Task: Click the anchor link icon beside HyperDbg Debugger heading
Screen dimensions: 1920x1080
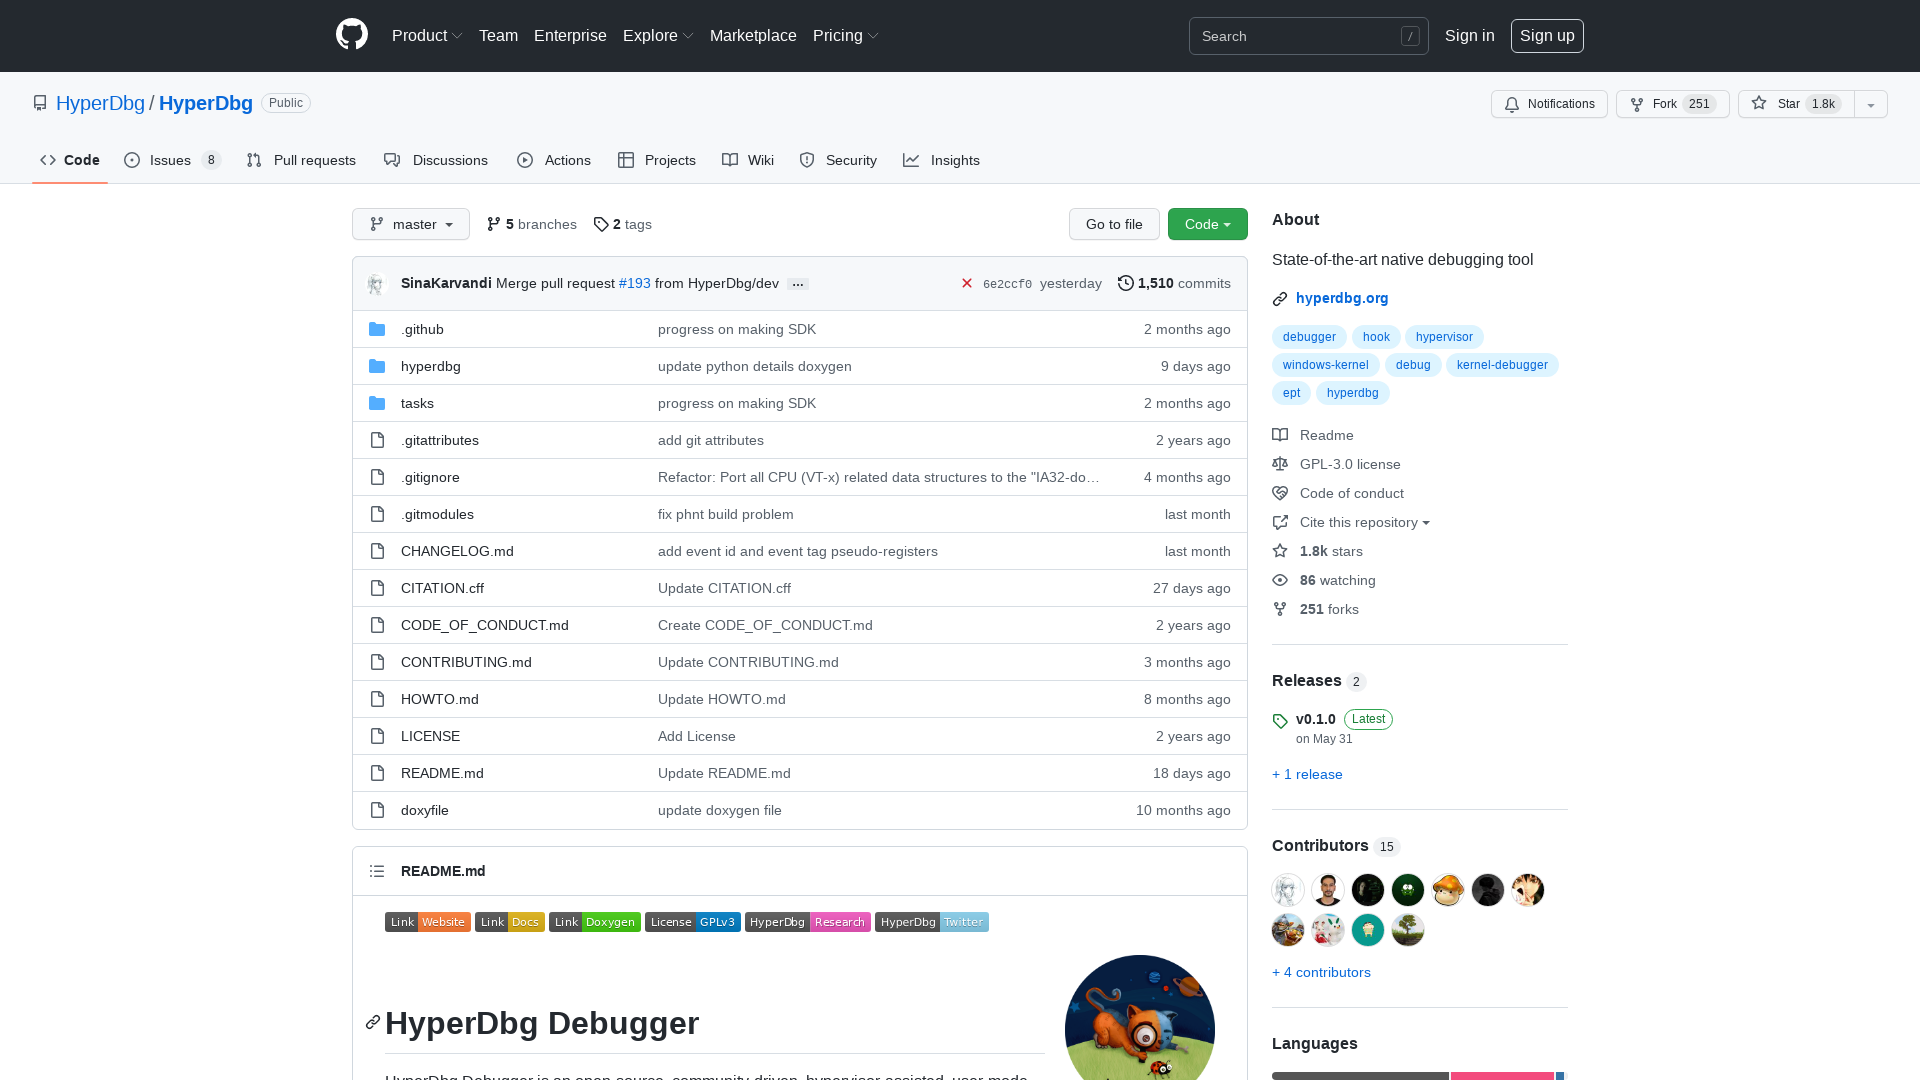Action: click(x=373, y=1022)
